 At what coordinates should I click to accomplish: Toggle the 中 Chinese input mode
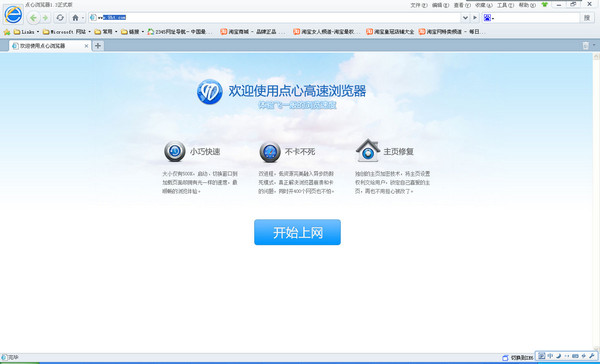pyautogui.click(x=550, y=356)
